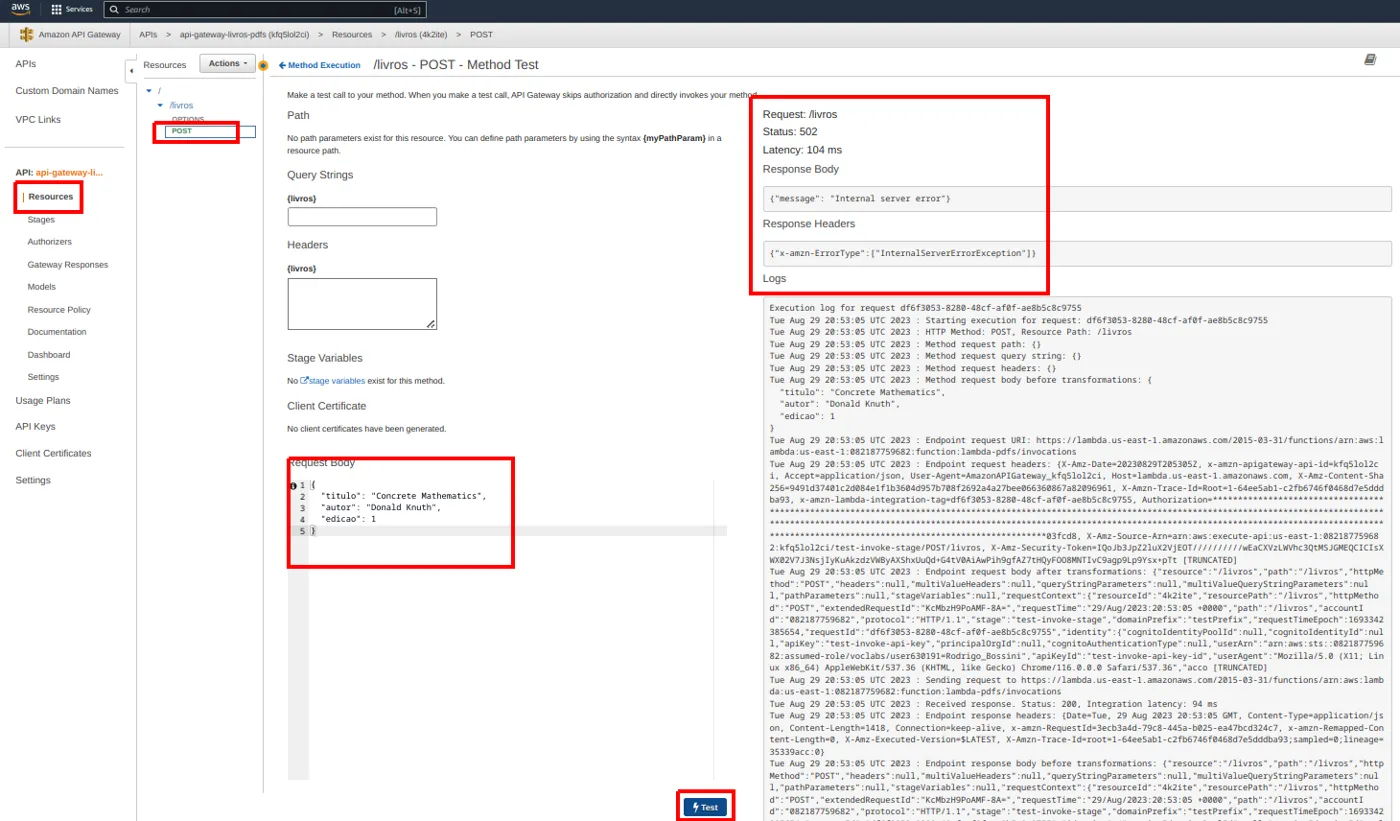Open Resources breadcrumb link
This screenshot has height=821, width=1400.
coord(352,34)
